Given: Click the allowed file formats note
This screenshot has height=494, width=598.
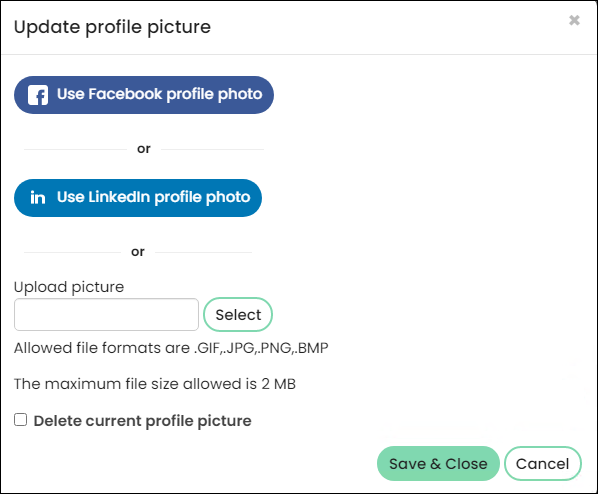Looking at the screenshot, I should pos(171,348).
